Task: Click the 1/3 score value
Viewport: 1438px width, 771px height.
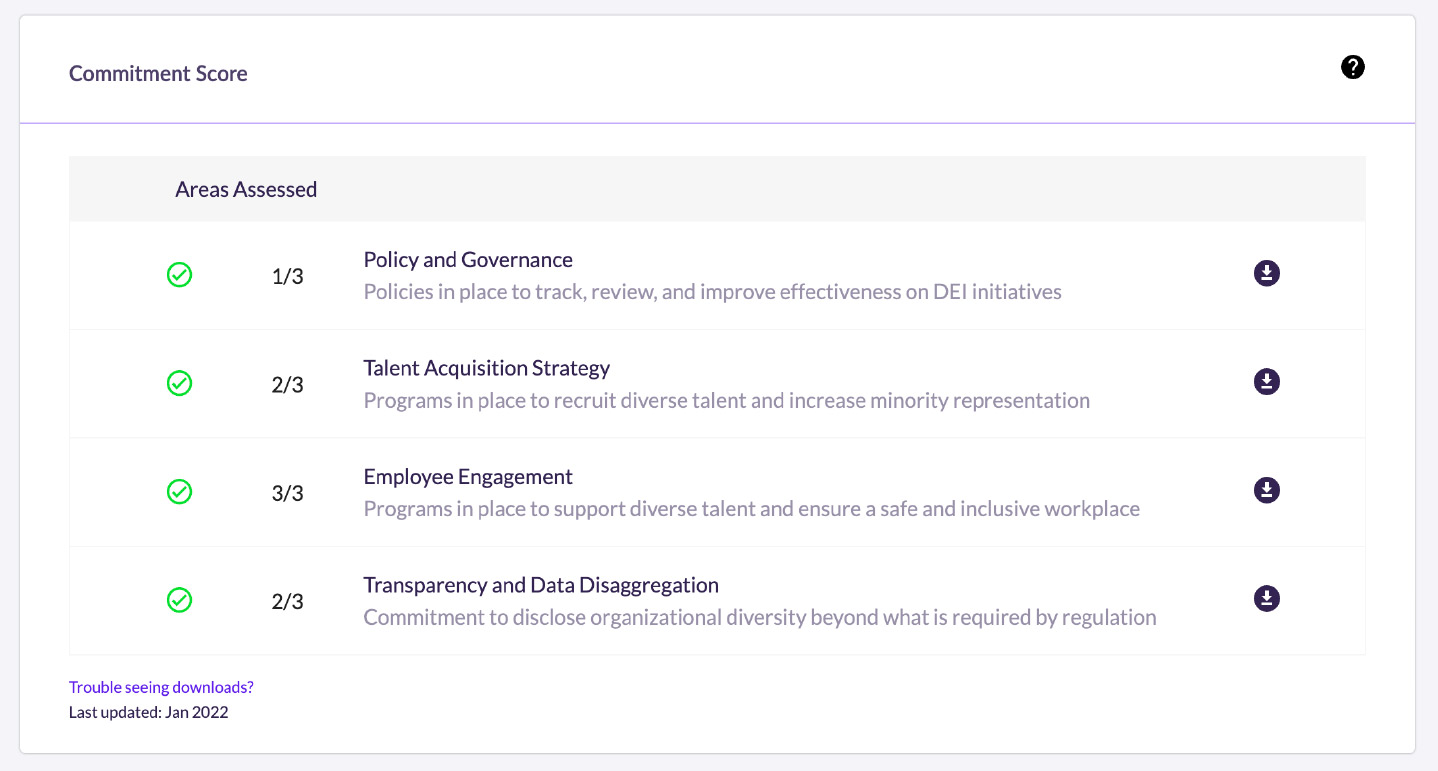Action: click(x=287, y=277)
